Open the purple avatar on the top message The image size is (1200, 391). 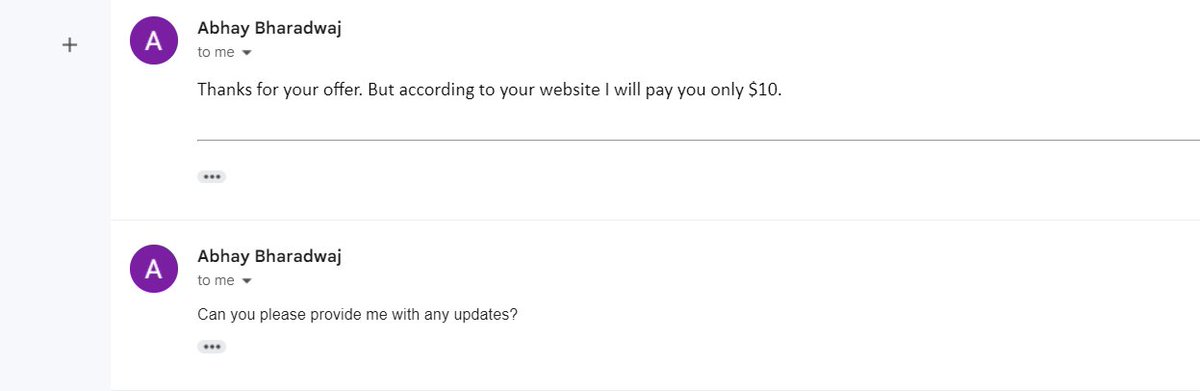(x=154, y=42)
